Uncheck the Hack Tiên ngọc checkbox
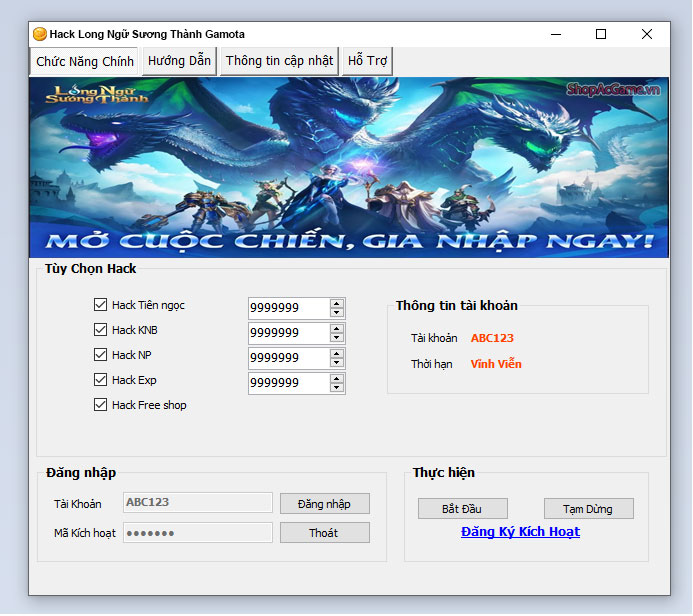The height and width of the screenshot is (616, 693). pos(100,304)
